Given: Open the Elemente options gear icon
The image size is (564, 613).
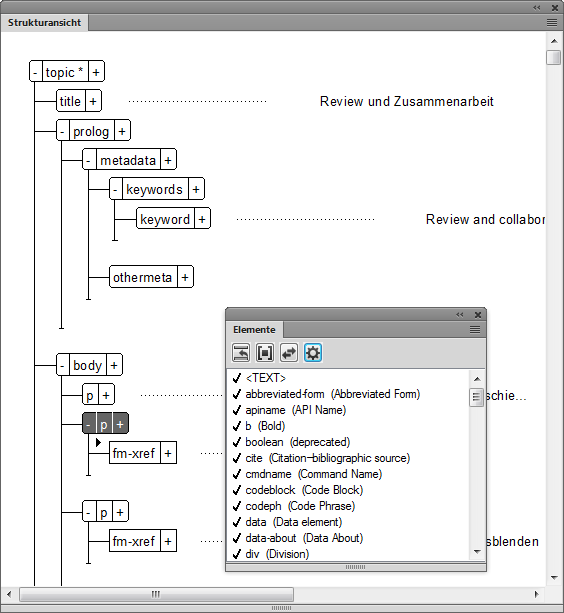Looking at the screenshot, I should pyautogui.click(x=313, y=353).
